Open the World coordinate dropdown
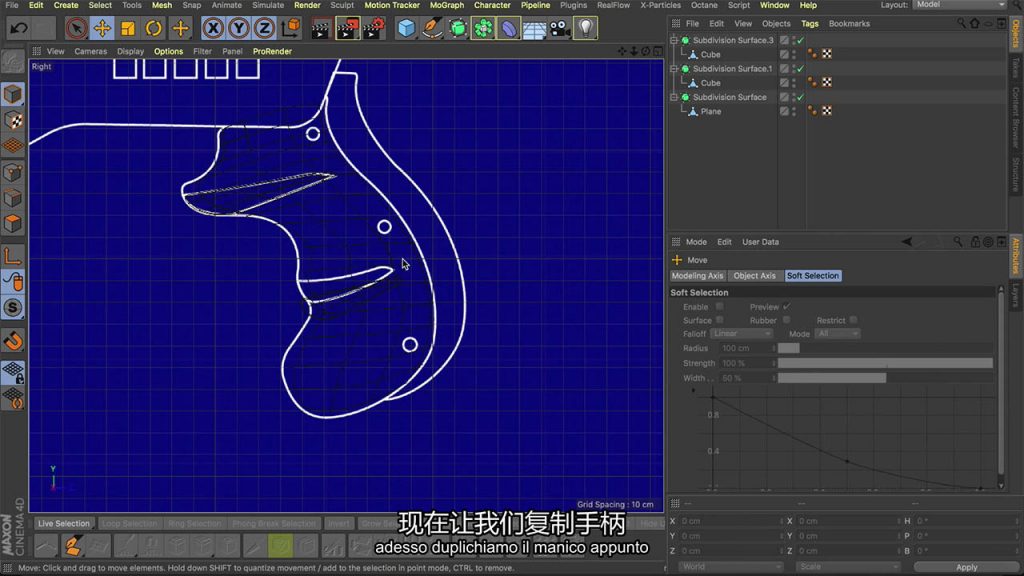 [x=730, y=566]
